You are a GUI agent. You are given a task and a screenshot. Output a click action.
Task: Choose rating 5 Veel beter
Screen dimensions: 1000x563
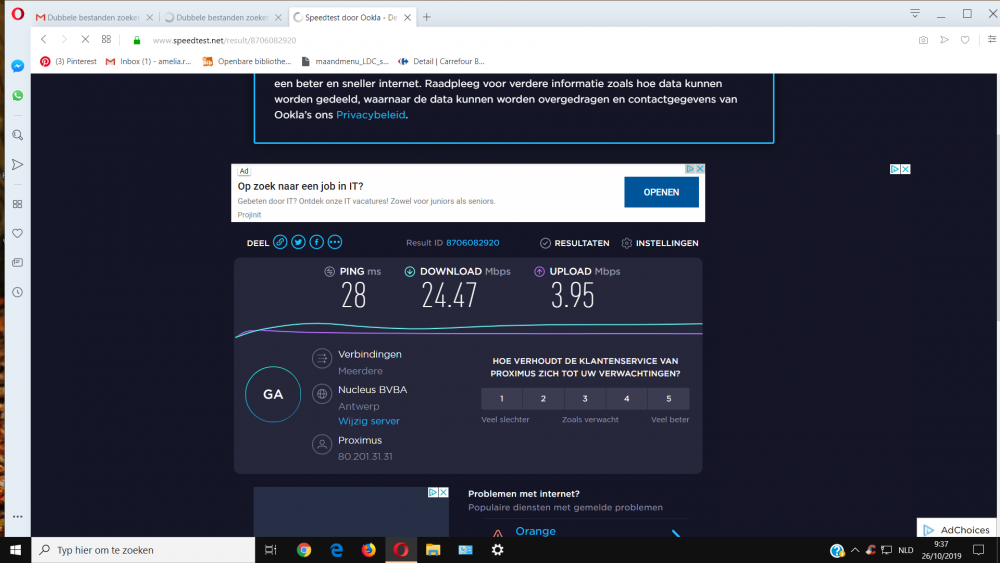pos(668,399)
